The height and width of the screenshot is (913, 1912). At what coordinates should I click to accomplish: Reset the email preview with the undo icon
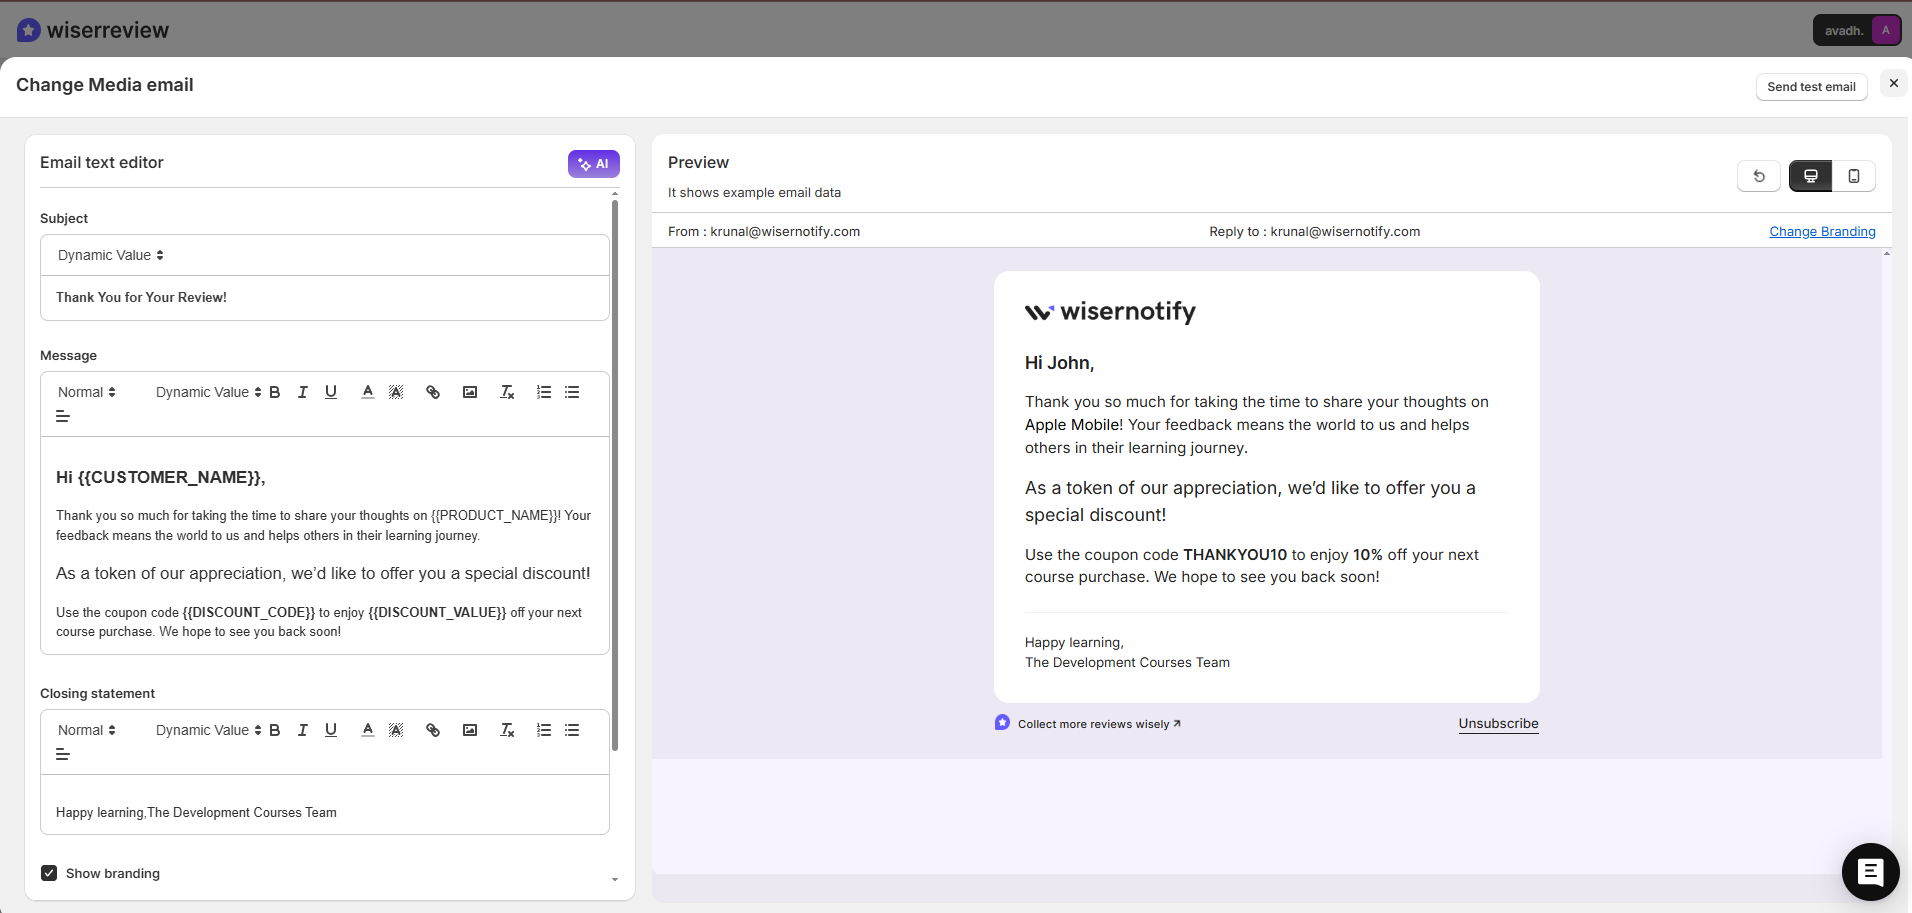(1760, 175)
